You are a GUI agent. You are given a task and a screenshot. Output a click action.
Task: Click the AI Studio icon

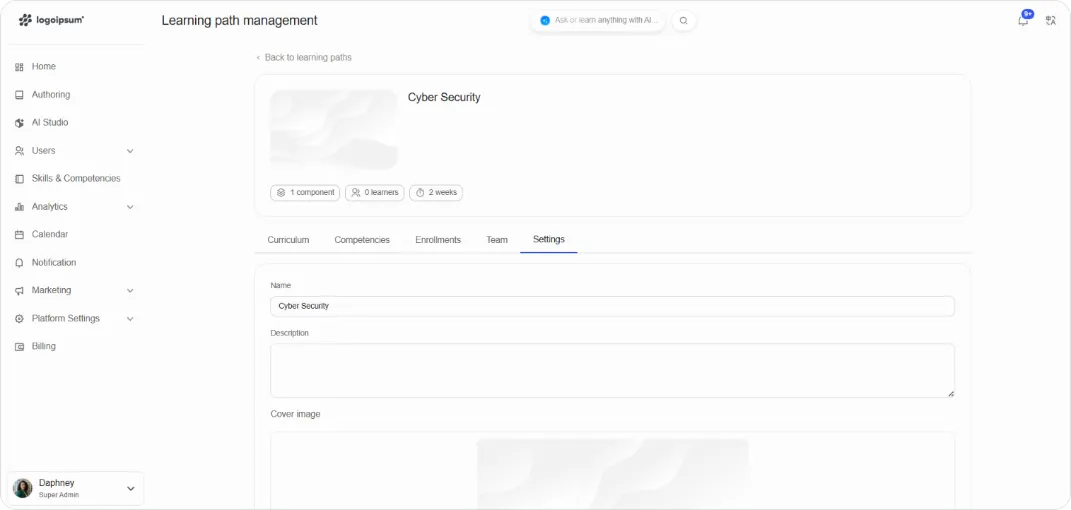19,123
